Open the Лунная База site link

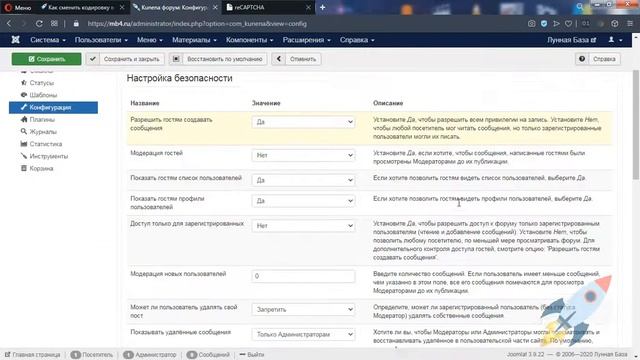click(571, 40)
